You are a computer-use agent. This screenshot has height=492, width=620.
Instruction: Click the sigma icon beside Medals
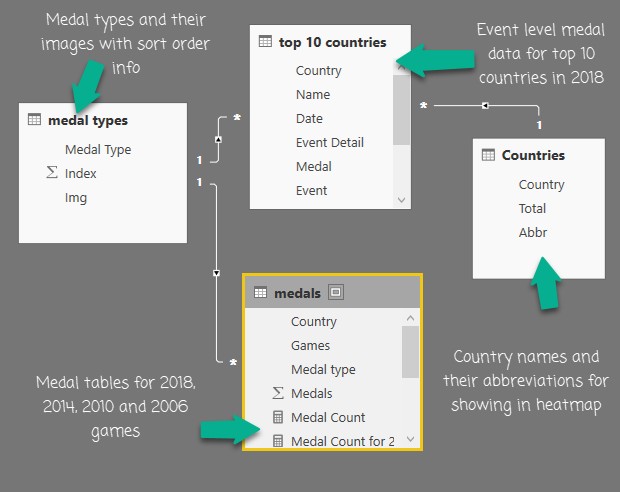pos(278,394)
